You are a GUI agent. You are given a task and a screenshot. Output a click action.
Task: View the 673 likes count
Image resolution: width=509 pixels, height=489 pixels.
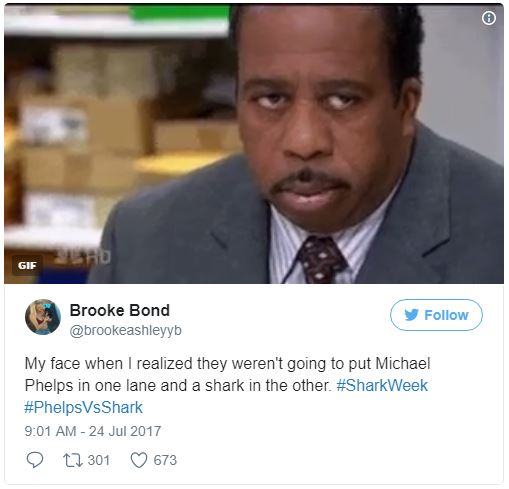click(x=165, y=460)
